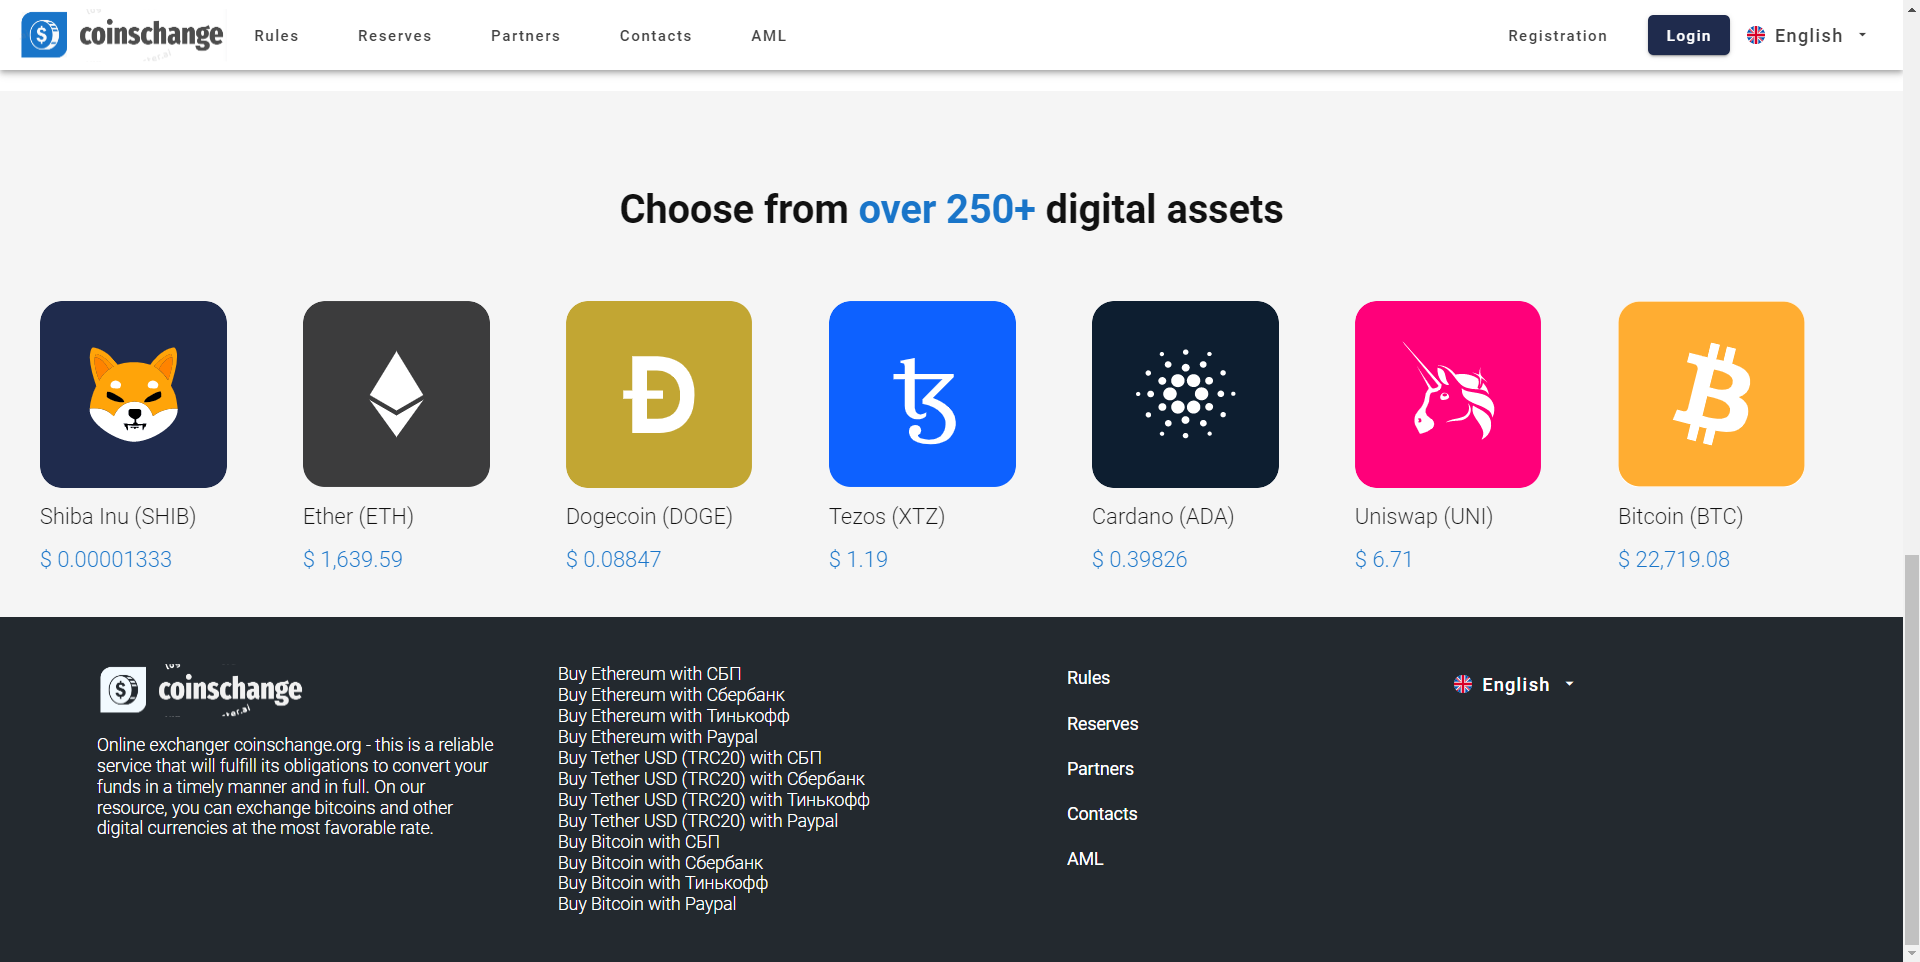Open the Partners link in the footer
This screenshot has height=962, width=1920.
(x=1100, y=769)
